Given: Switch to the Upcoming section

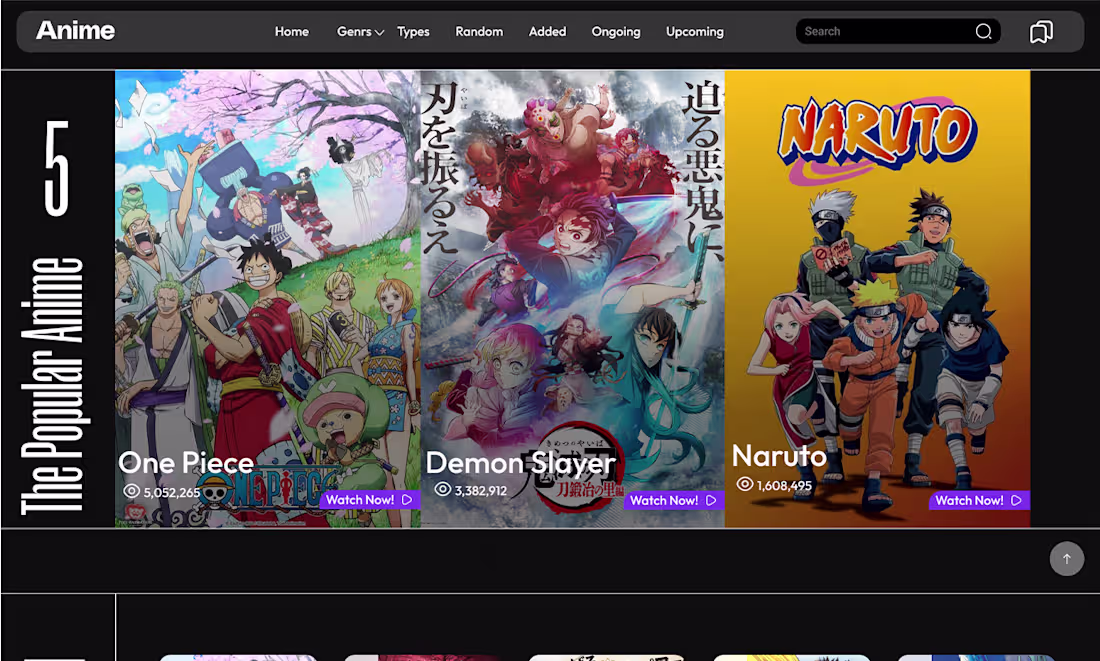Looking at the screenshot, I should point(694,31).
